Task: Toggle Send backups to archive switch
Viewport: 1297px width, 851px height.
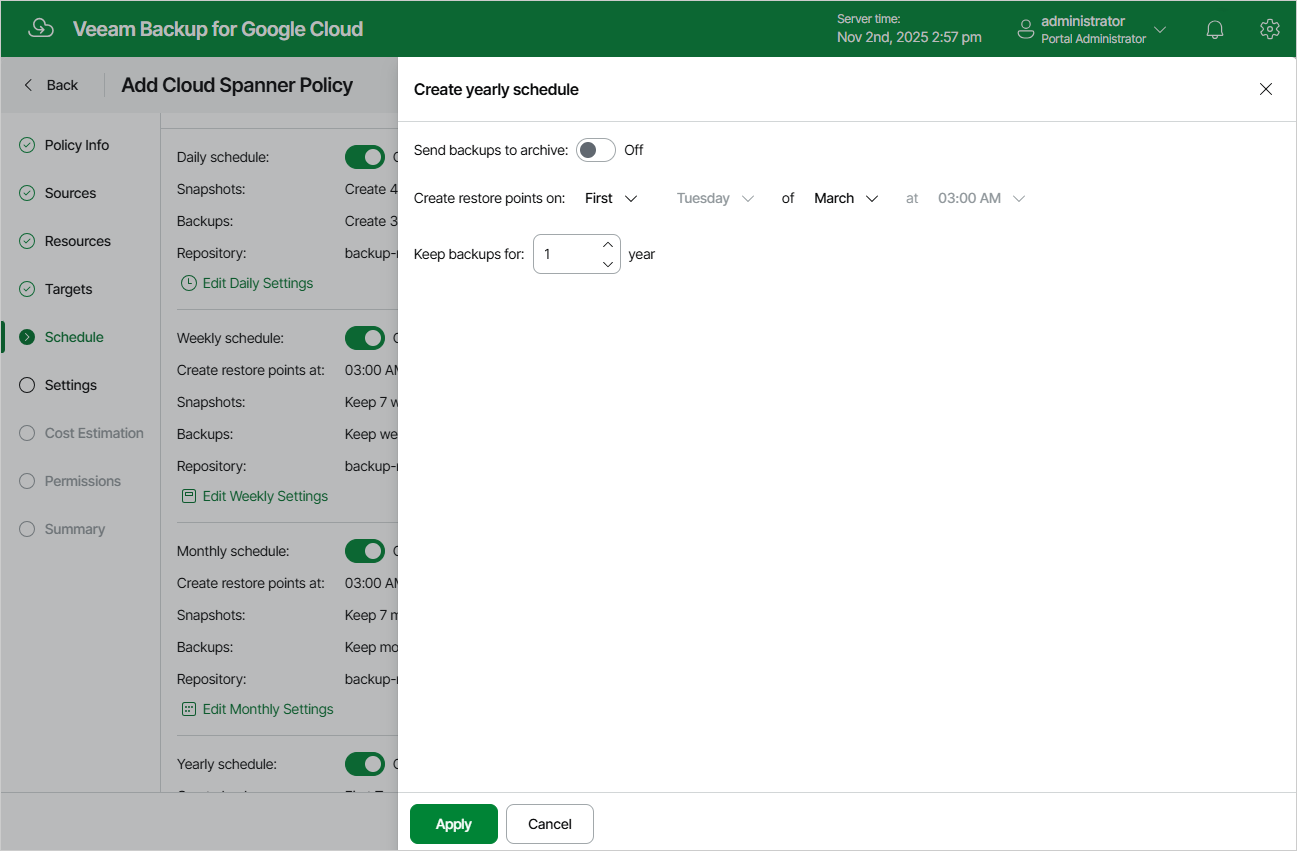Action: click(596, 150)
